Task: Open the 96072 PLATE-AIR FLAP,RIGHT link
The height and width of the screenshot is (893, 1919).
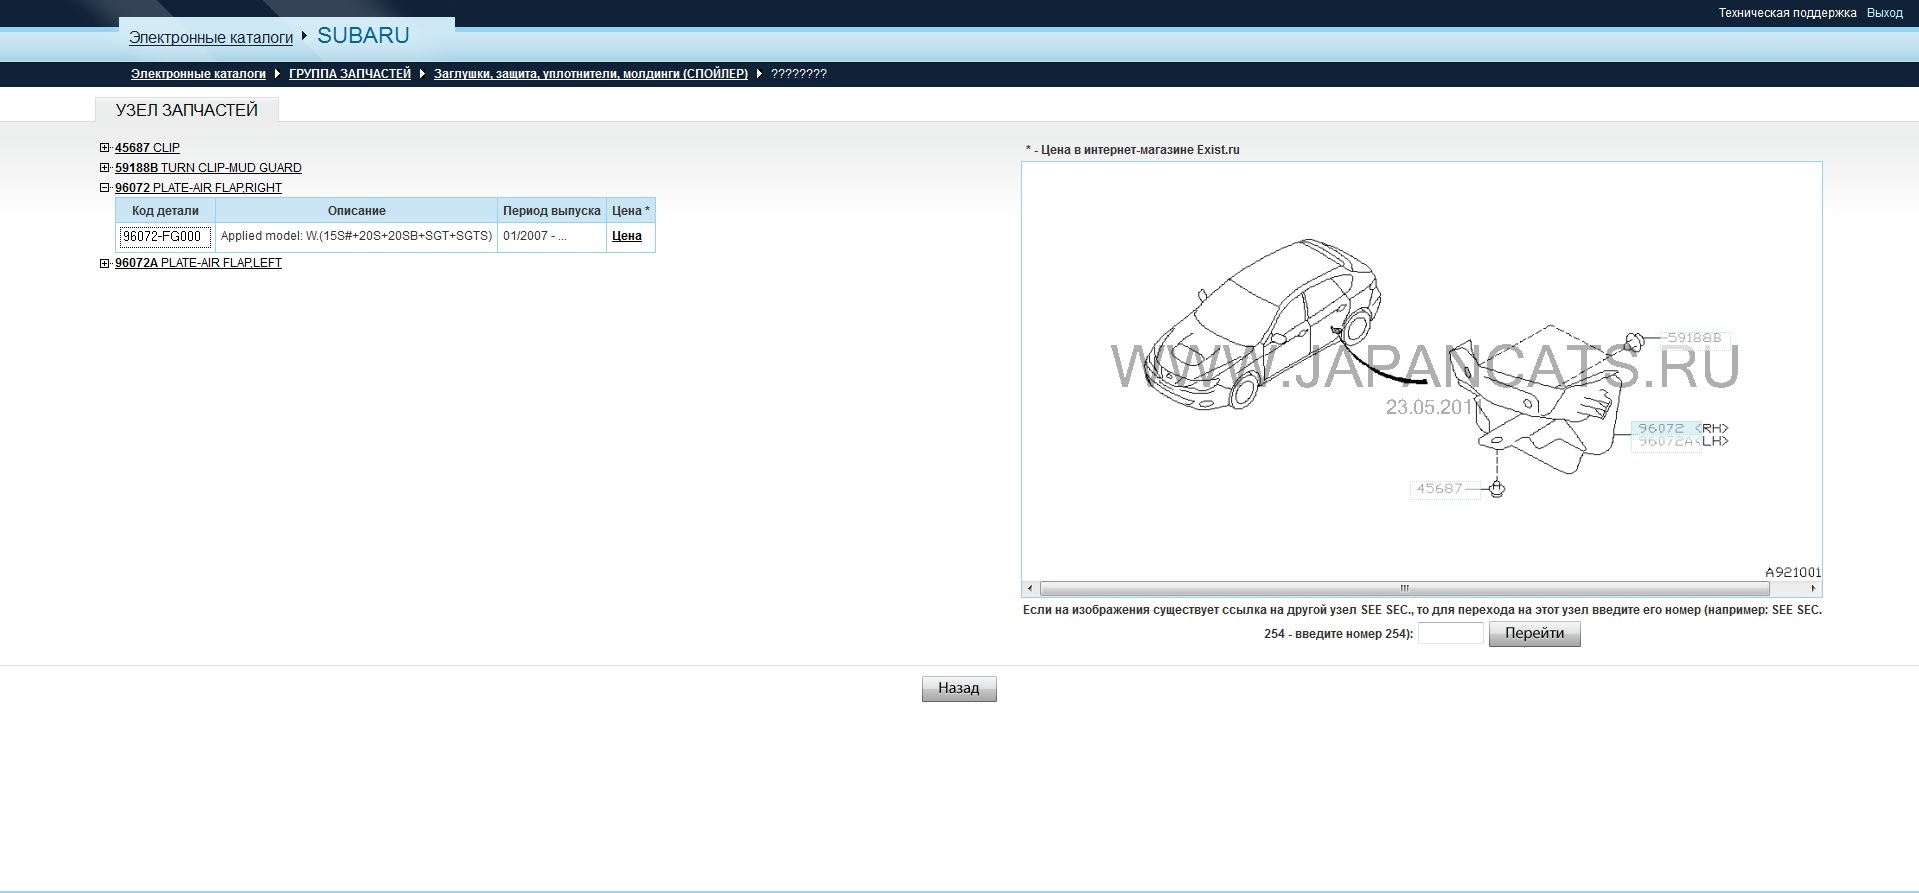Action: point(198,188)
